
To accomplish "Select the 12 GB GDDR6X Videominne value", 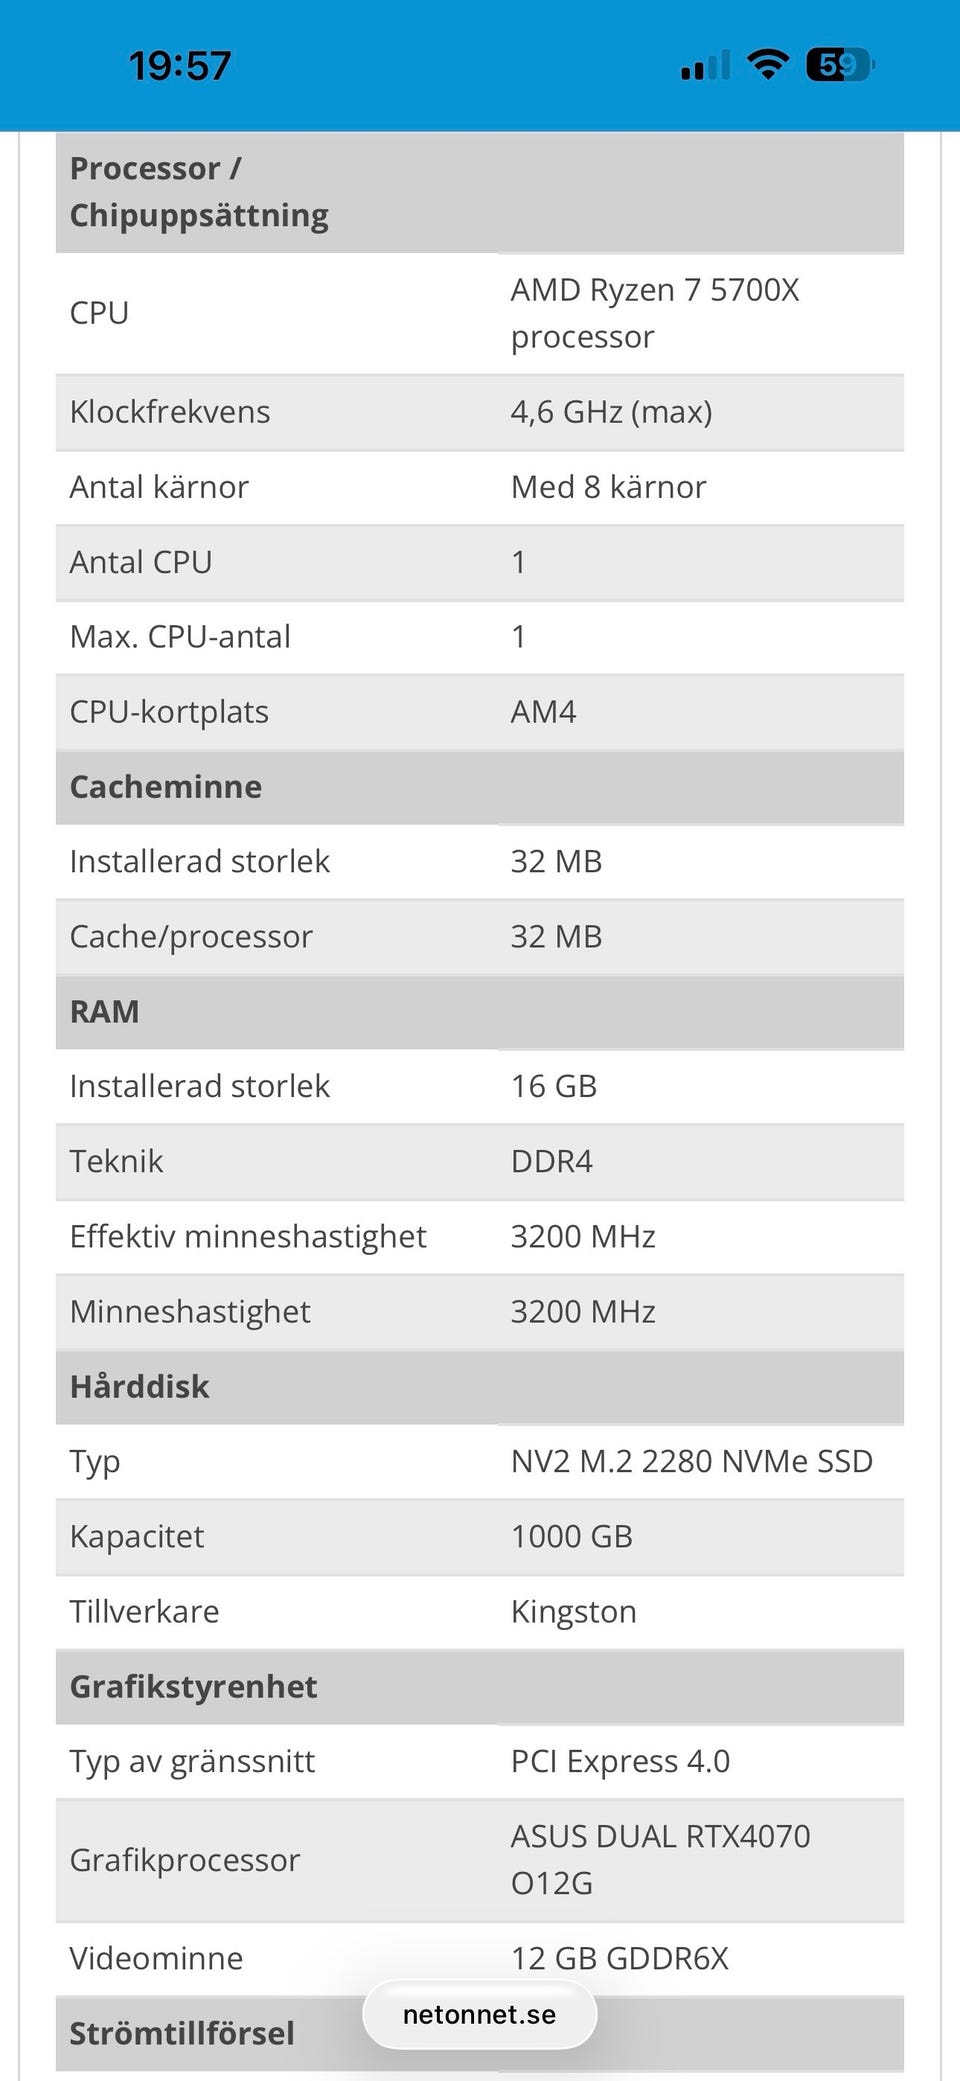I will coord(620,1958).
